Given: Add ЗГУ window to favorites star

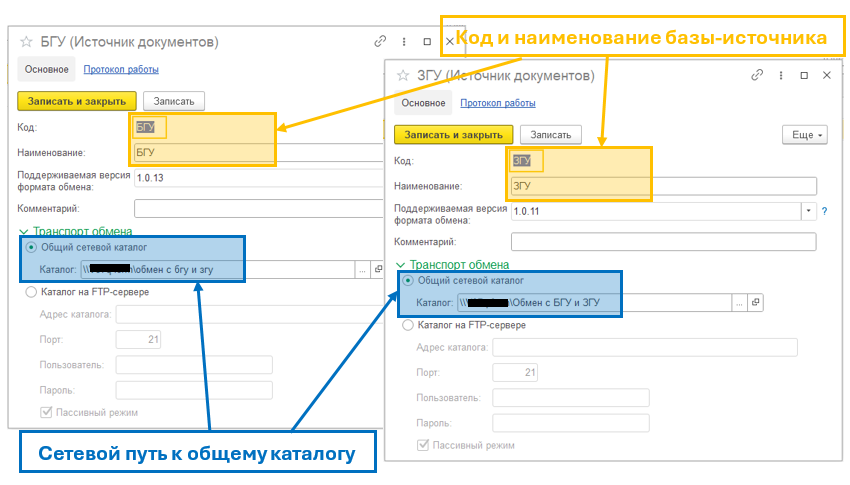Looking at the screenshot, I should click(x=403, y=75).
